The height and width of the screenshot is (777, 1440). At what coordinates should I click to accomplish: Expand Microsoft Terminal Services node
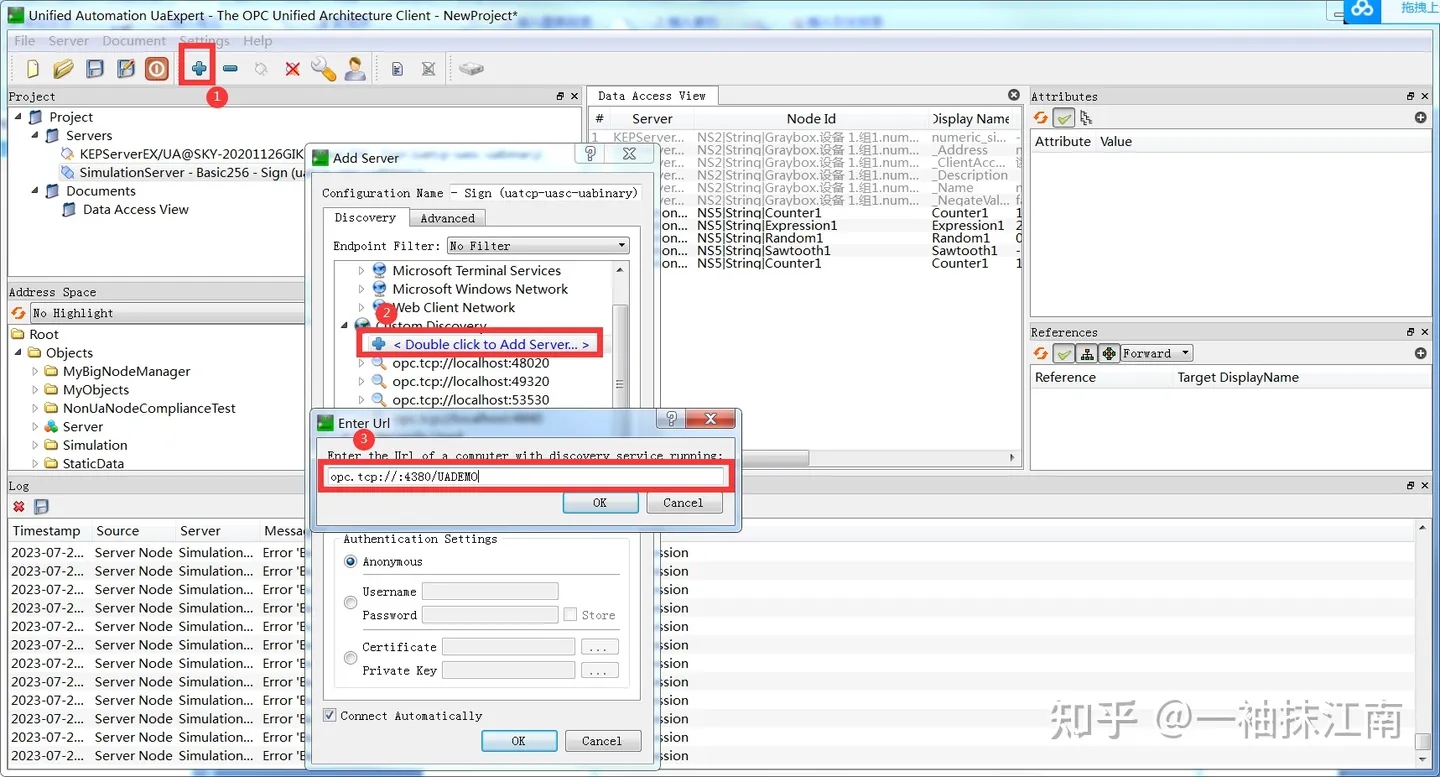tap(362, 271)
